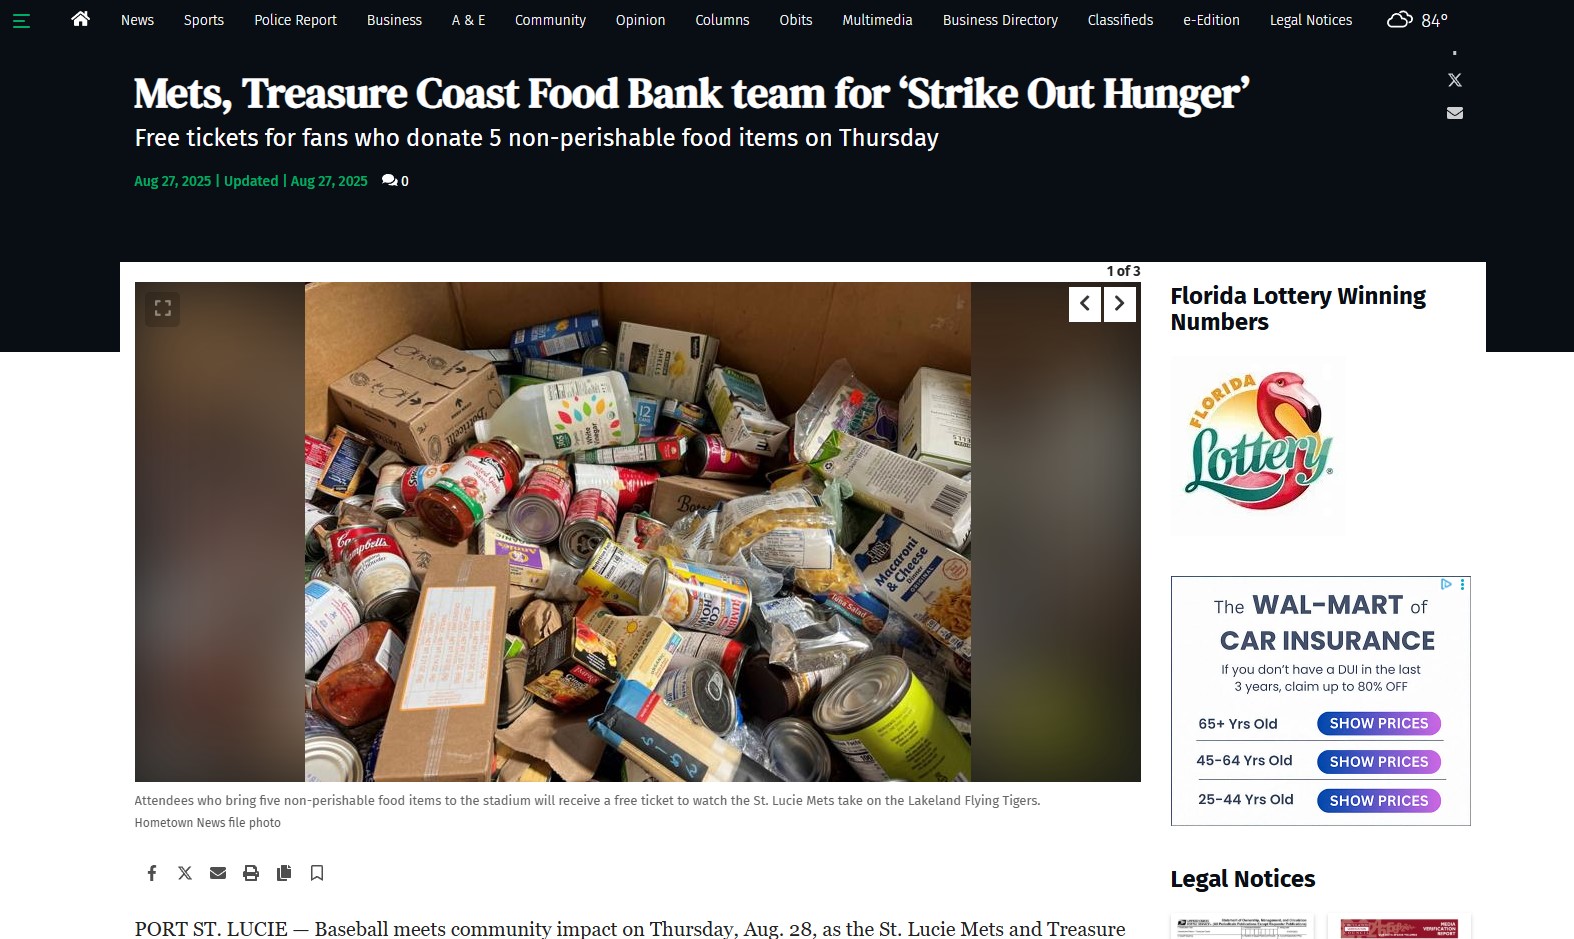Save the article with the bookmark icon
Screen dimensions: 1574x939
click(317, 873)
